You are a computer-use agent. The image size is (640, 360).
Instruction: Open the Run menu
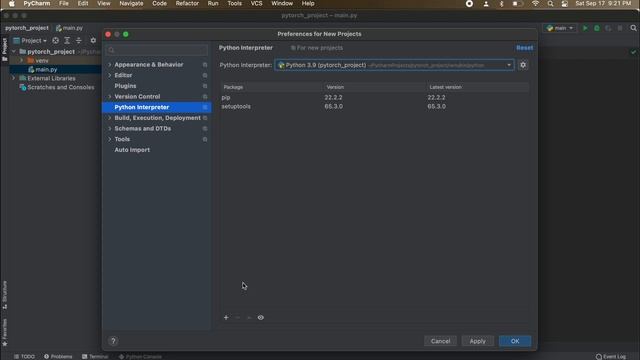(213, 4)
